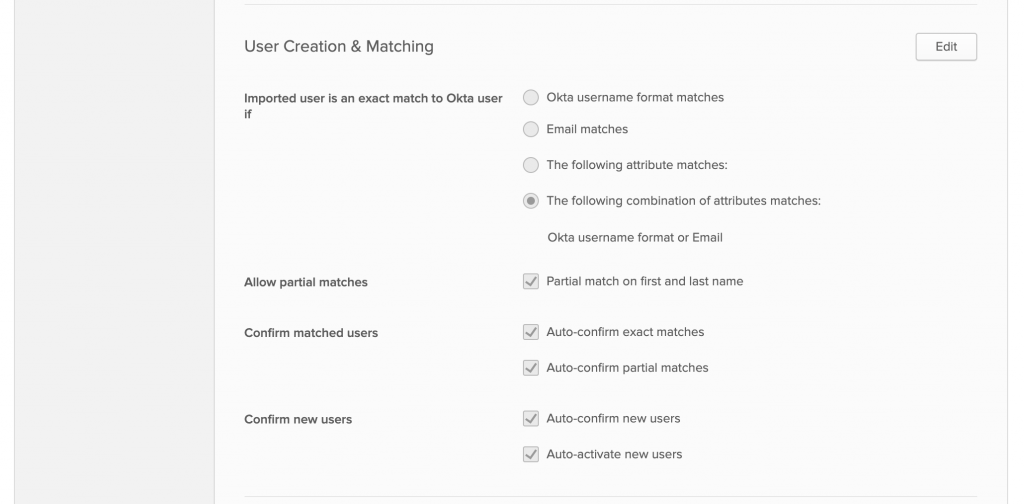Select the Okta username format matches radio button
The width and height of the screenshot is (1024, 504).
tap(531, 97)
